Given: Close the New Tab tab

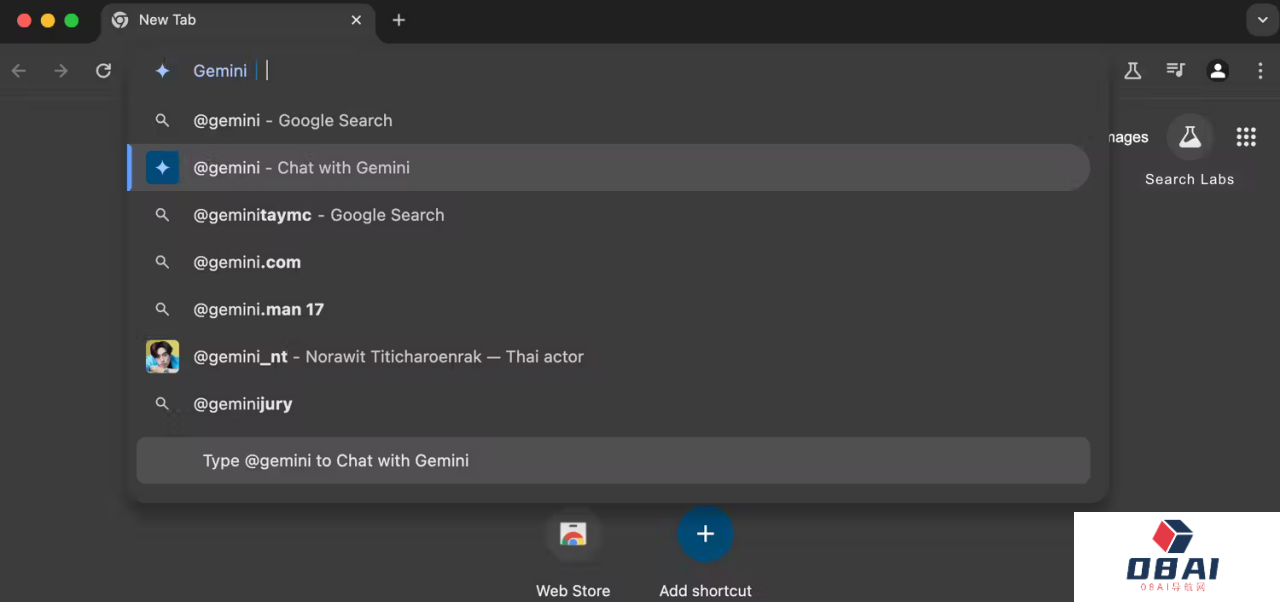Looking at the screenshot, I should [356, 20].
